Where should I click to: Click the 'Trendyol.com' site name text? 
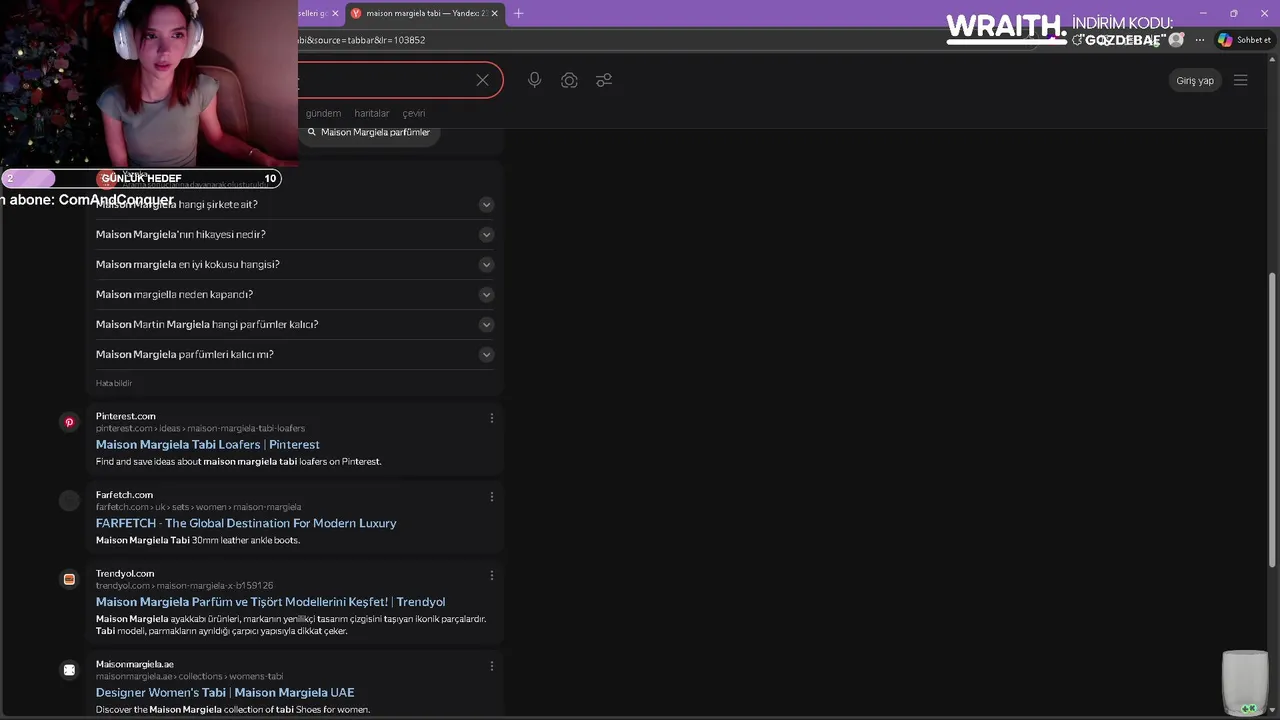125,574
